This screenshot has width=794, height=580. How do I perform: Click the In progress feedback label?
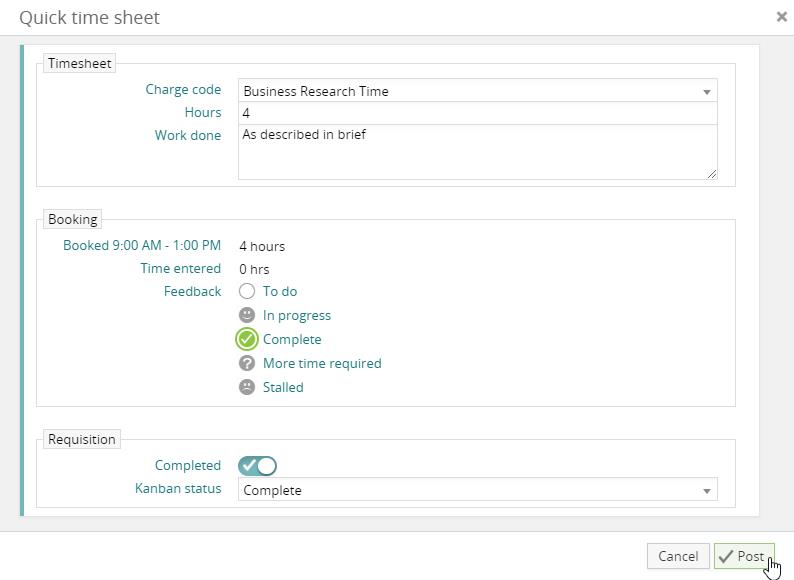click(x=296, y=315)
